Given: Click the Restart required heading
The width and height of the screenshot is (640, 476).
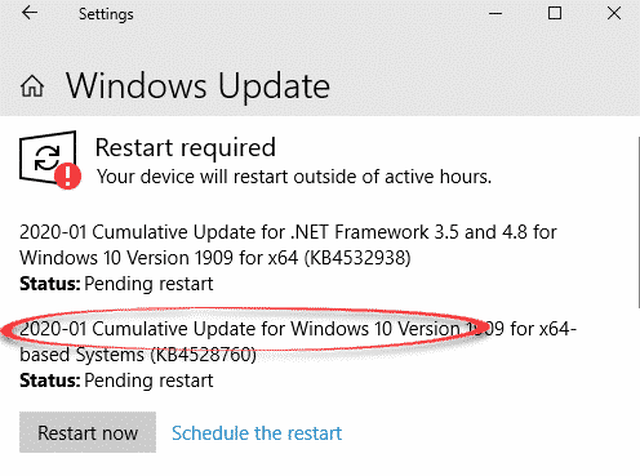Looking at the screenshot, I should (184, 148).
